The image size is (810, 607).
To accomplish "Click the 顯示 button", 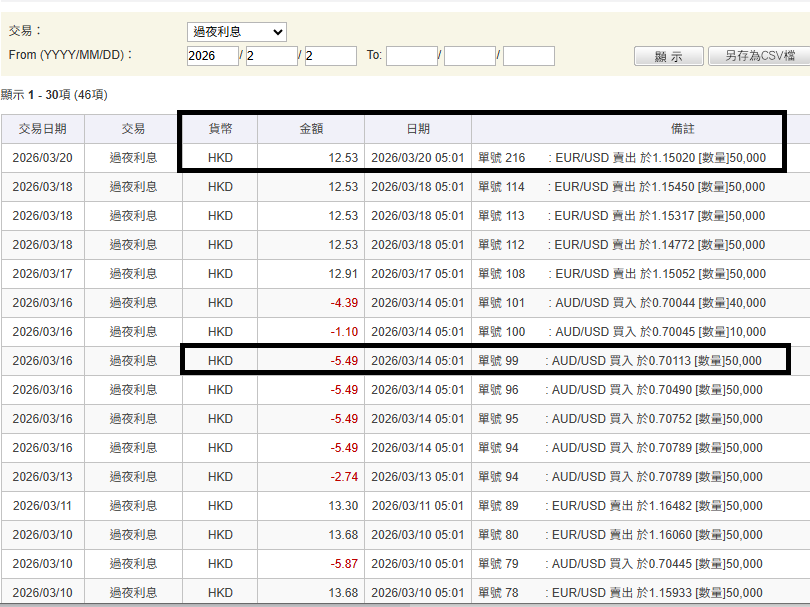I will [x=668, y=56].
